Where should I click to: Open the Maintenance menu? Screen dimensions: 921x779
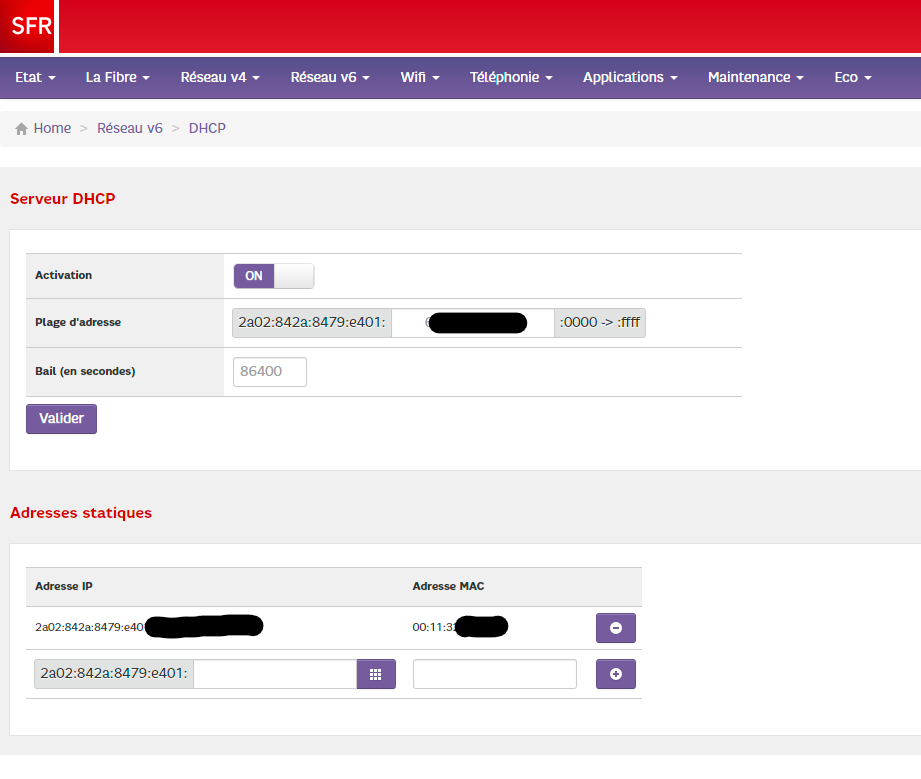tap(755, 77)
